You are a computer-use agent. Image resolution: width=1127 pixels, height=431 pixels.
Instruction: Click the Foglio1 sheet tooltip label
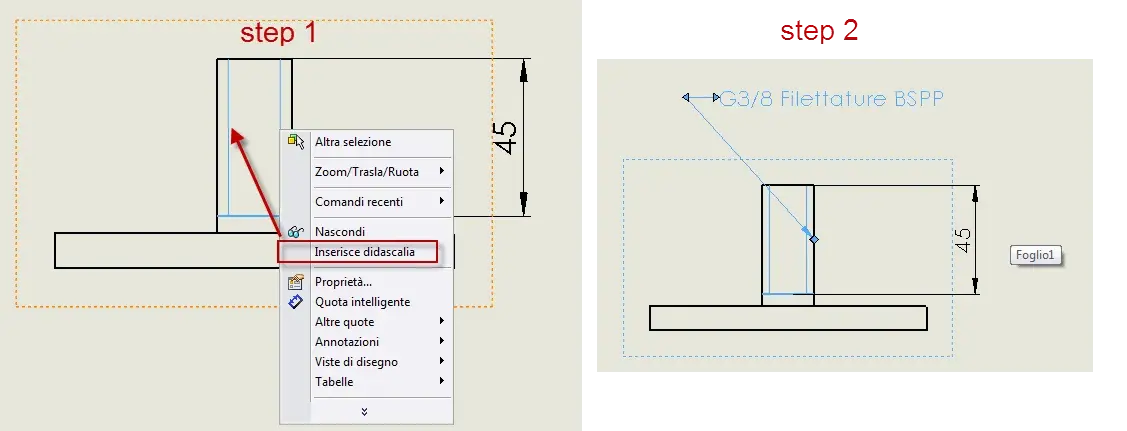pos(1036,255)
